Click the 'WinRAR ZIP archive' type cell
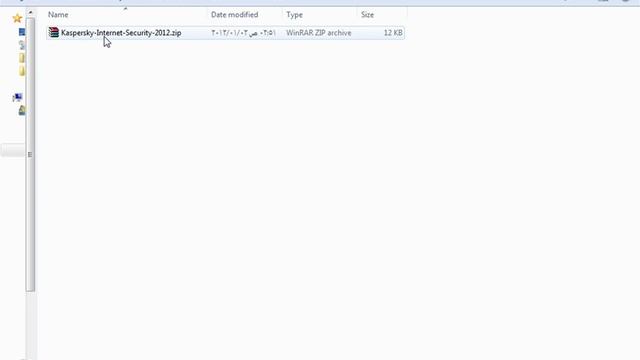640x360 pixels. coord(319,33)
